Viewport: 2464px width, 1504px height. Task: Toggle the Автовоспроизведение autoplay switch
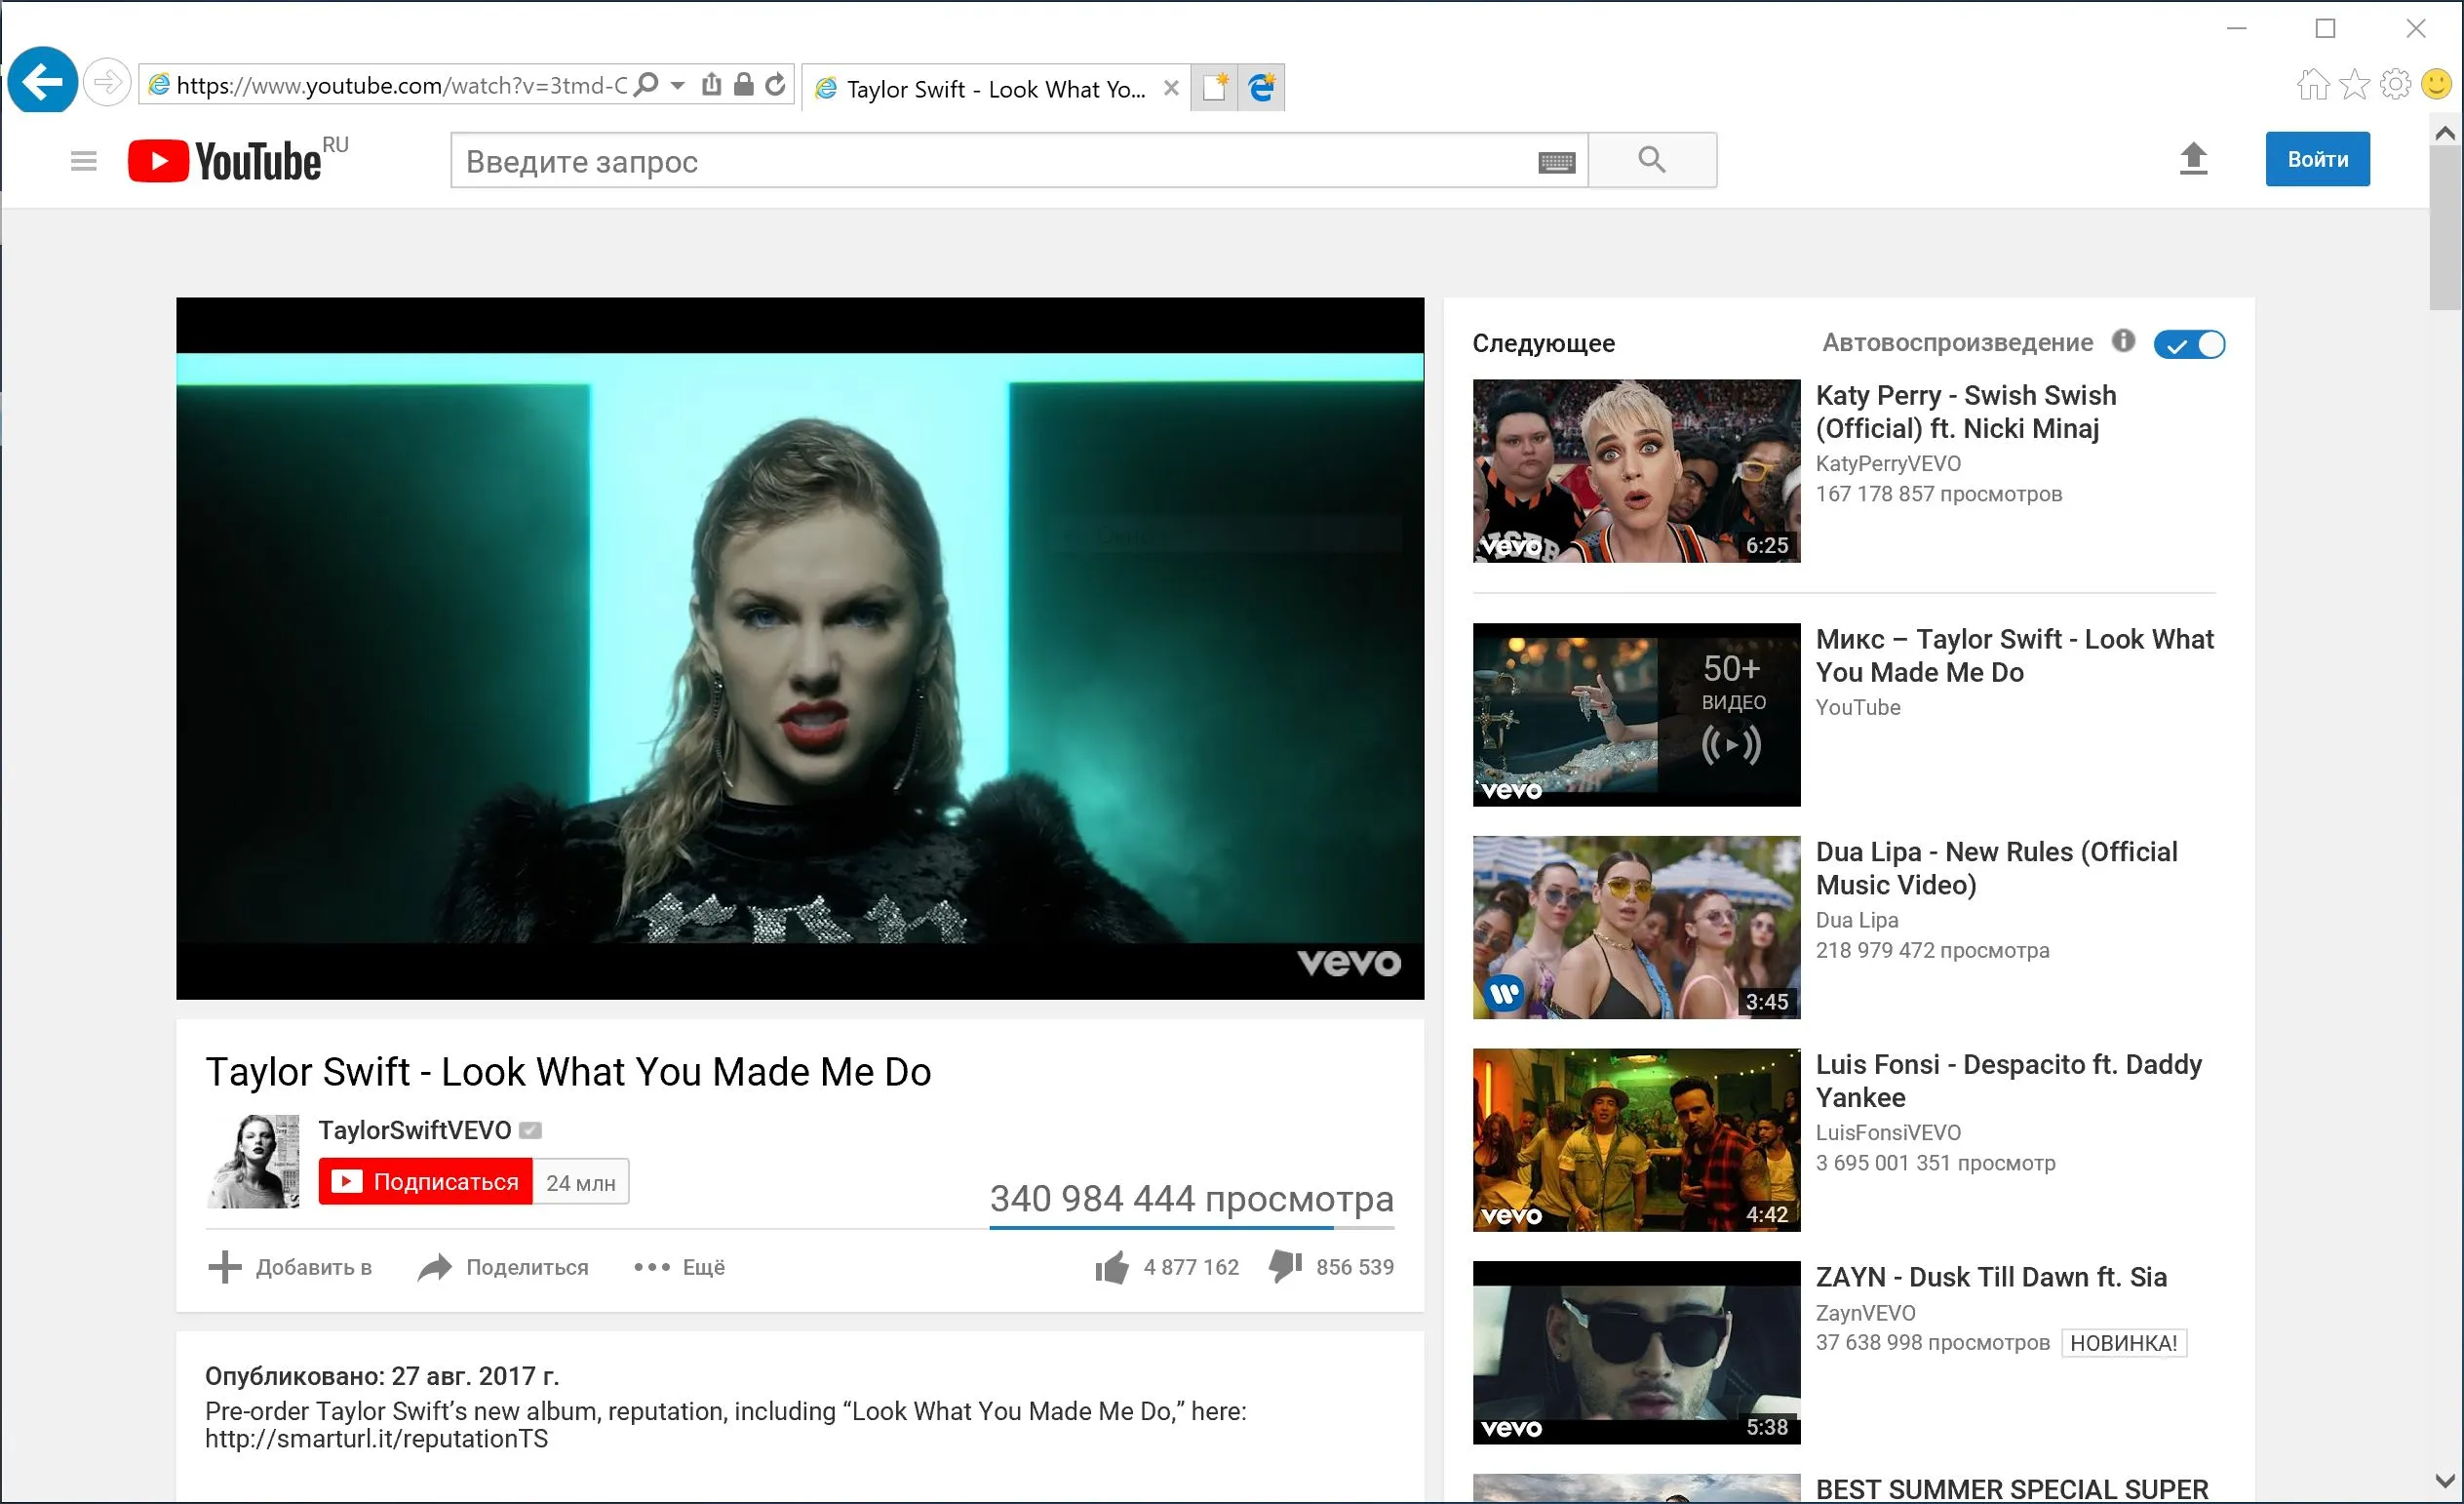[2189, 344]
